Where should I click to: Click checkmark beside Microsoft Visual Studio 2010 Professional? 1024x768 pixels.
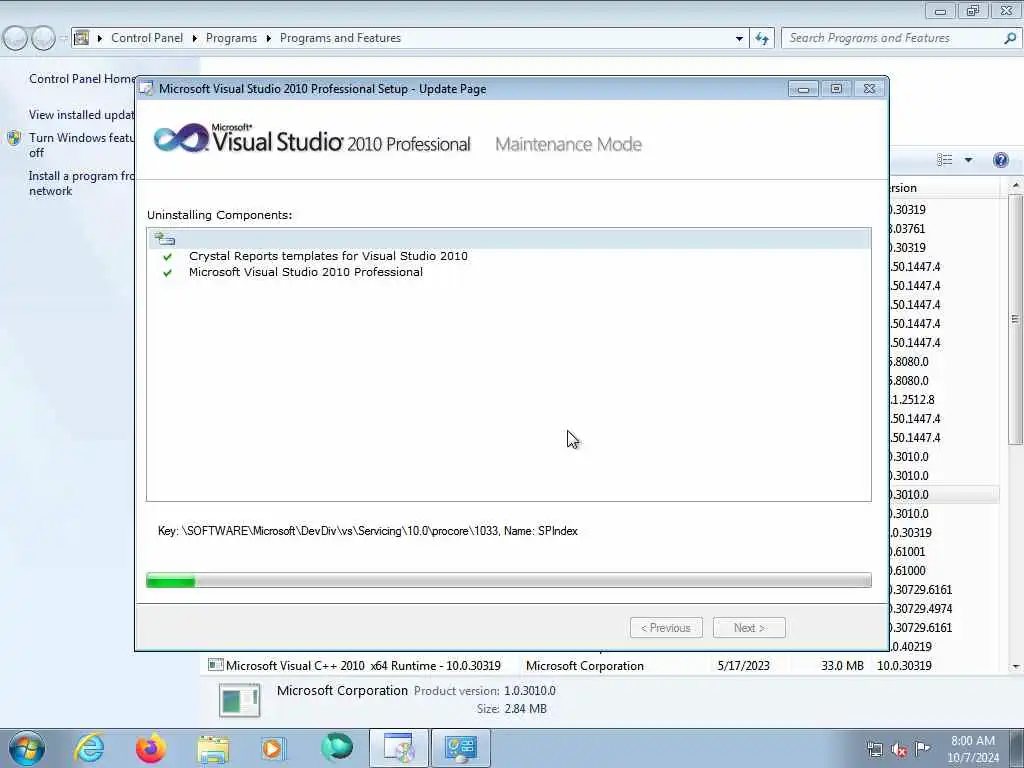(x=168, y=273)
